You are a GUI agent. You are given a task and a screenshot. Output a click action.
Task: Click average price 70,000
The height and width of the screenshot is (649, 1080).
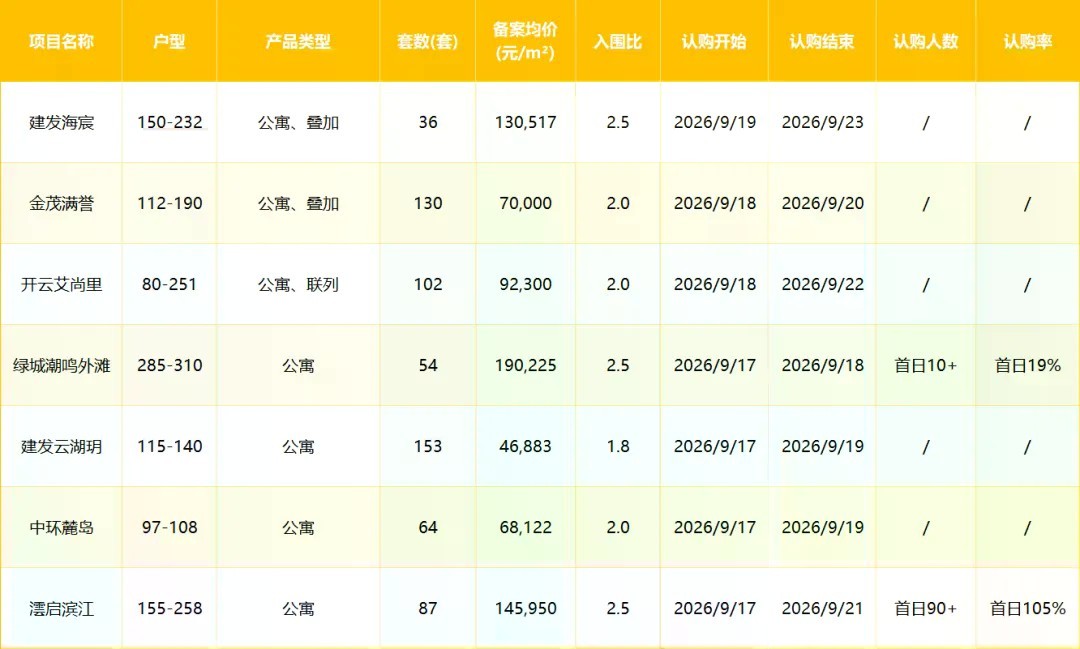pyautogui.click(x=526, y=203)
